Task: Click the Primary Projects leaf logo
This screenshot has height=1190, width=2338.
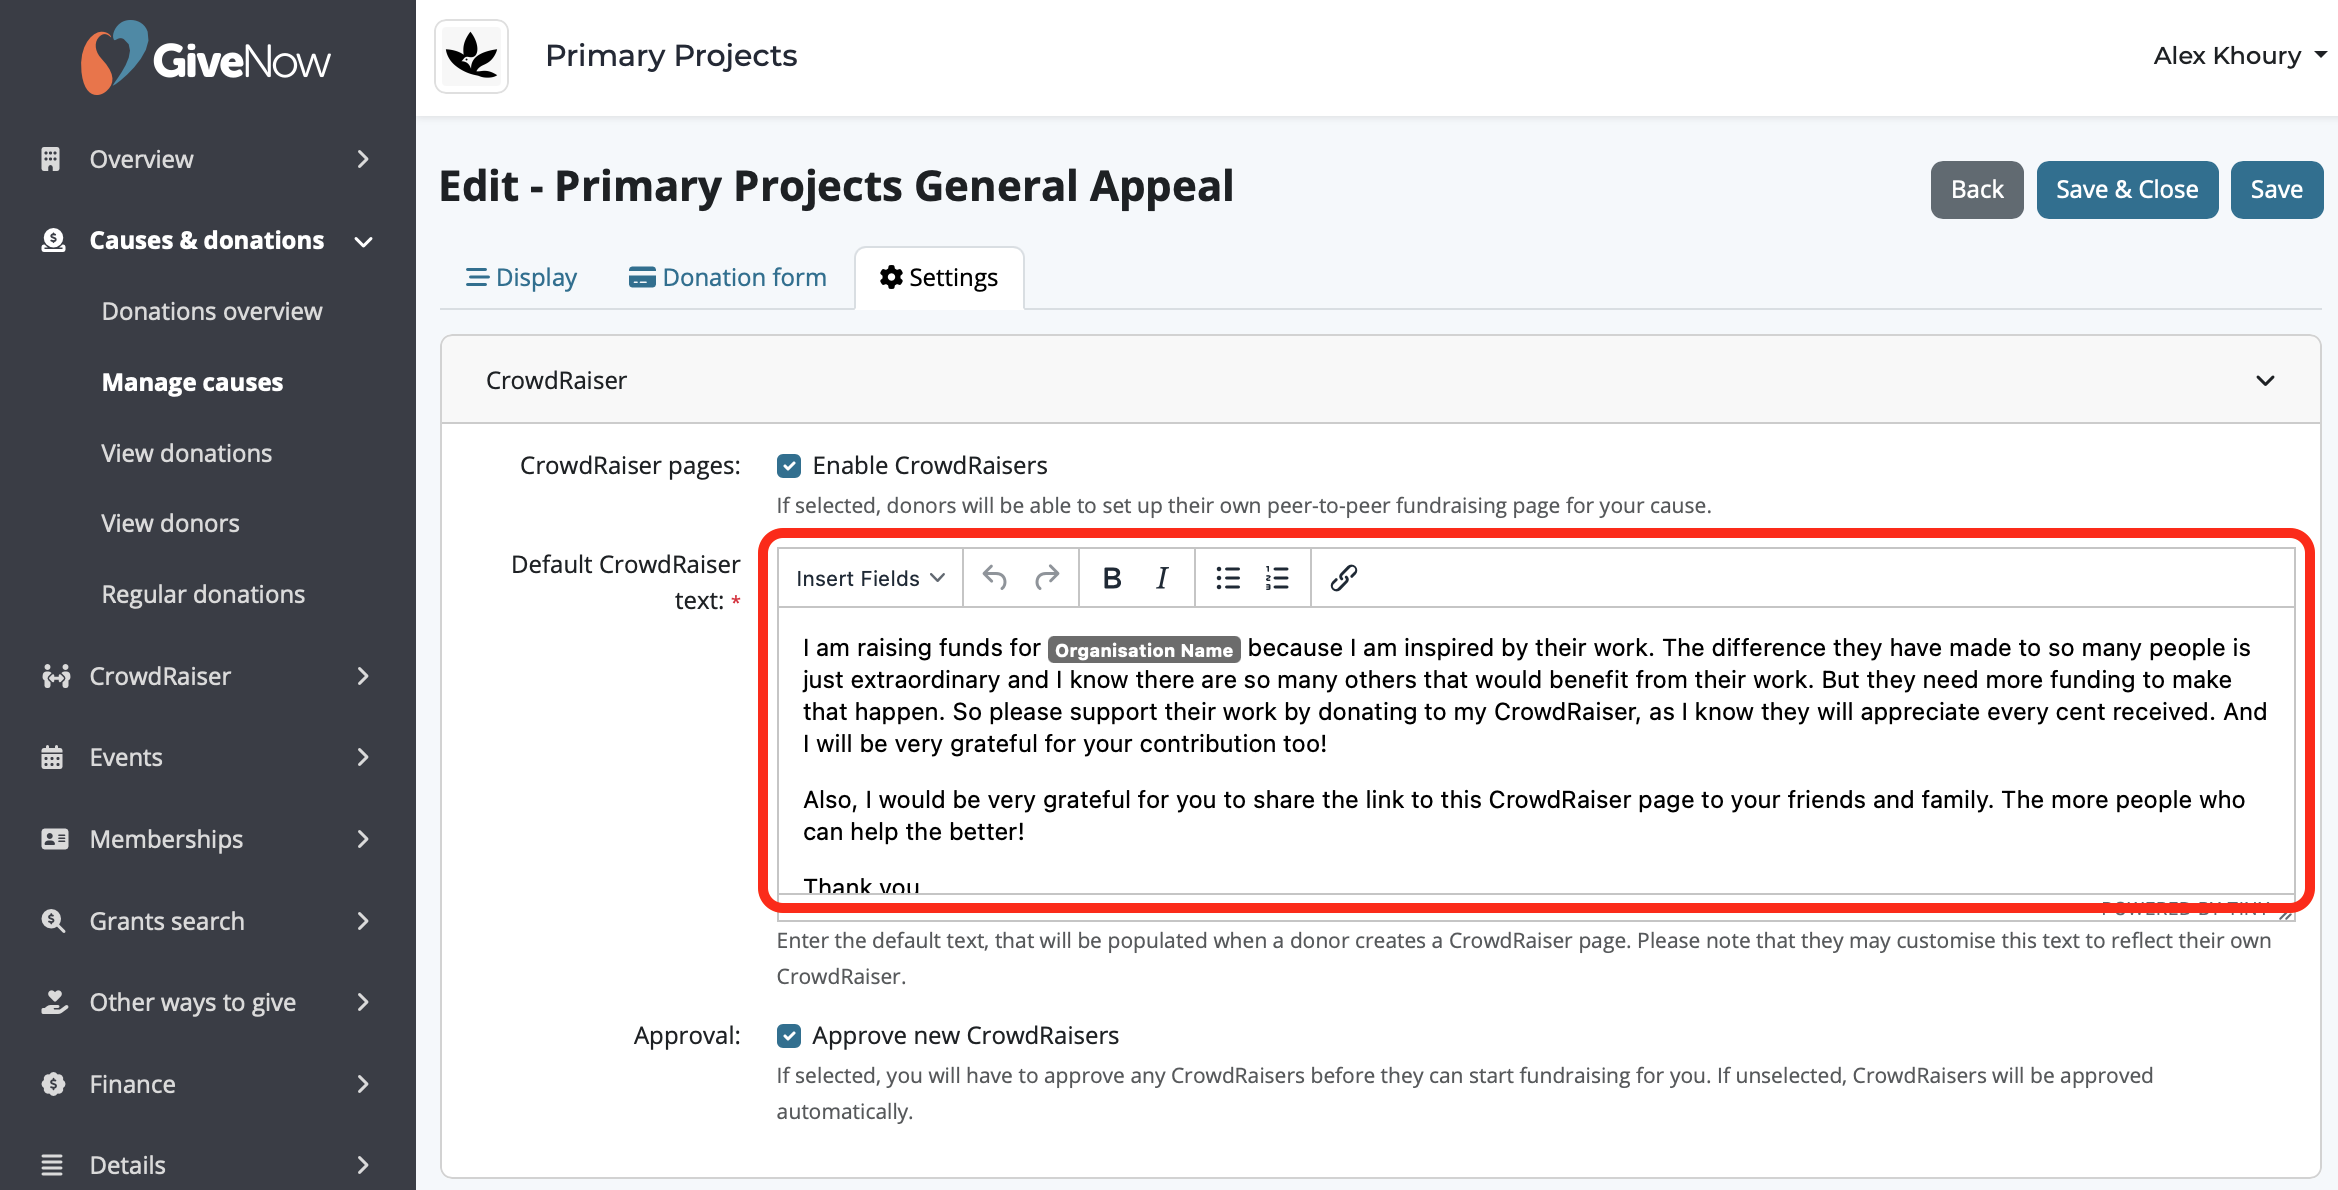Action: 472,56
